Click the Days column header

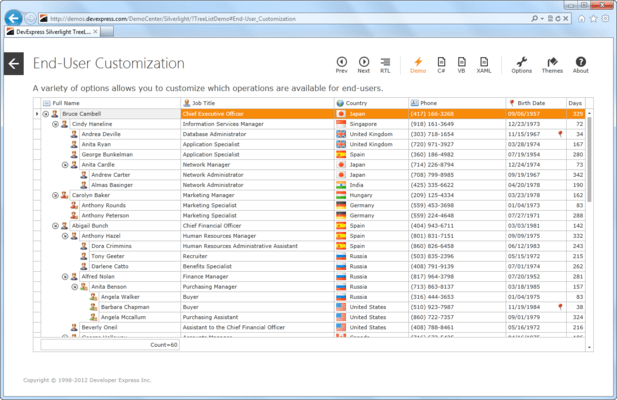576,103
